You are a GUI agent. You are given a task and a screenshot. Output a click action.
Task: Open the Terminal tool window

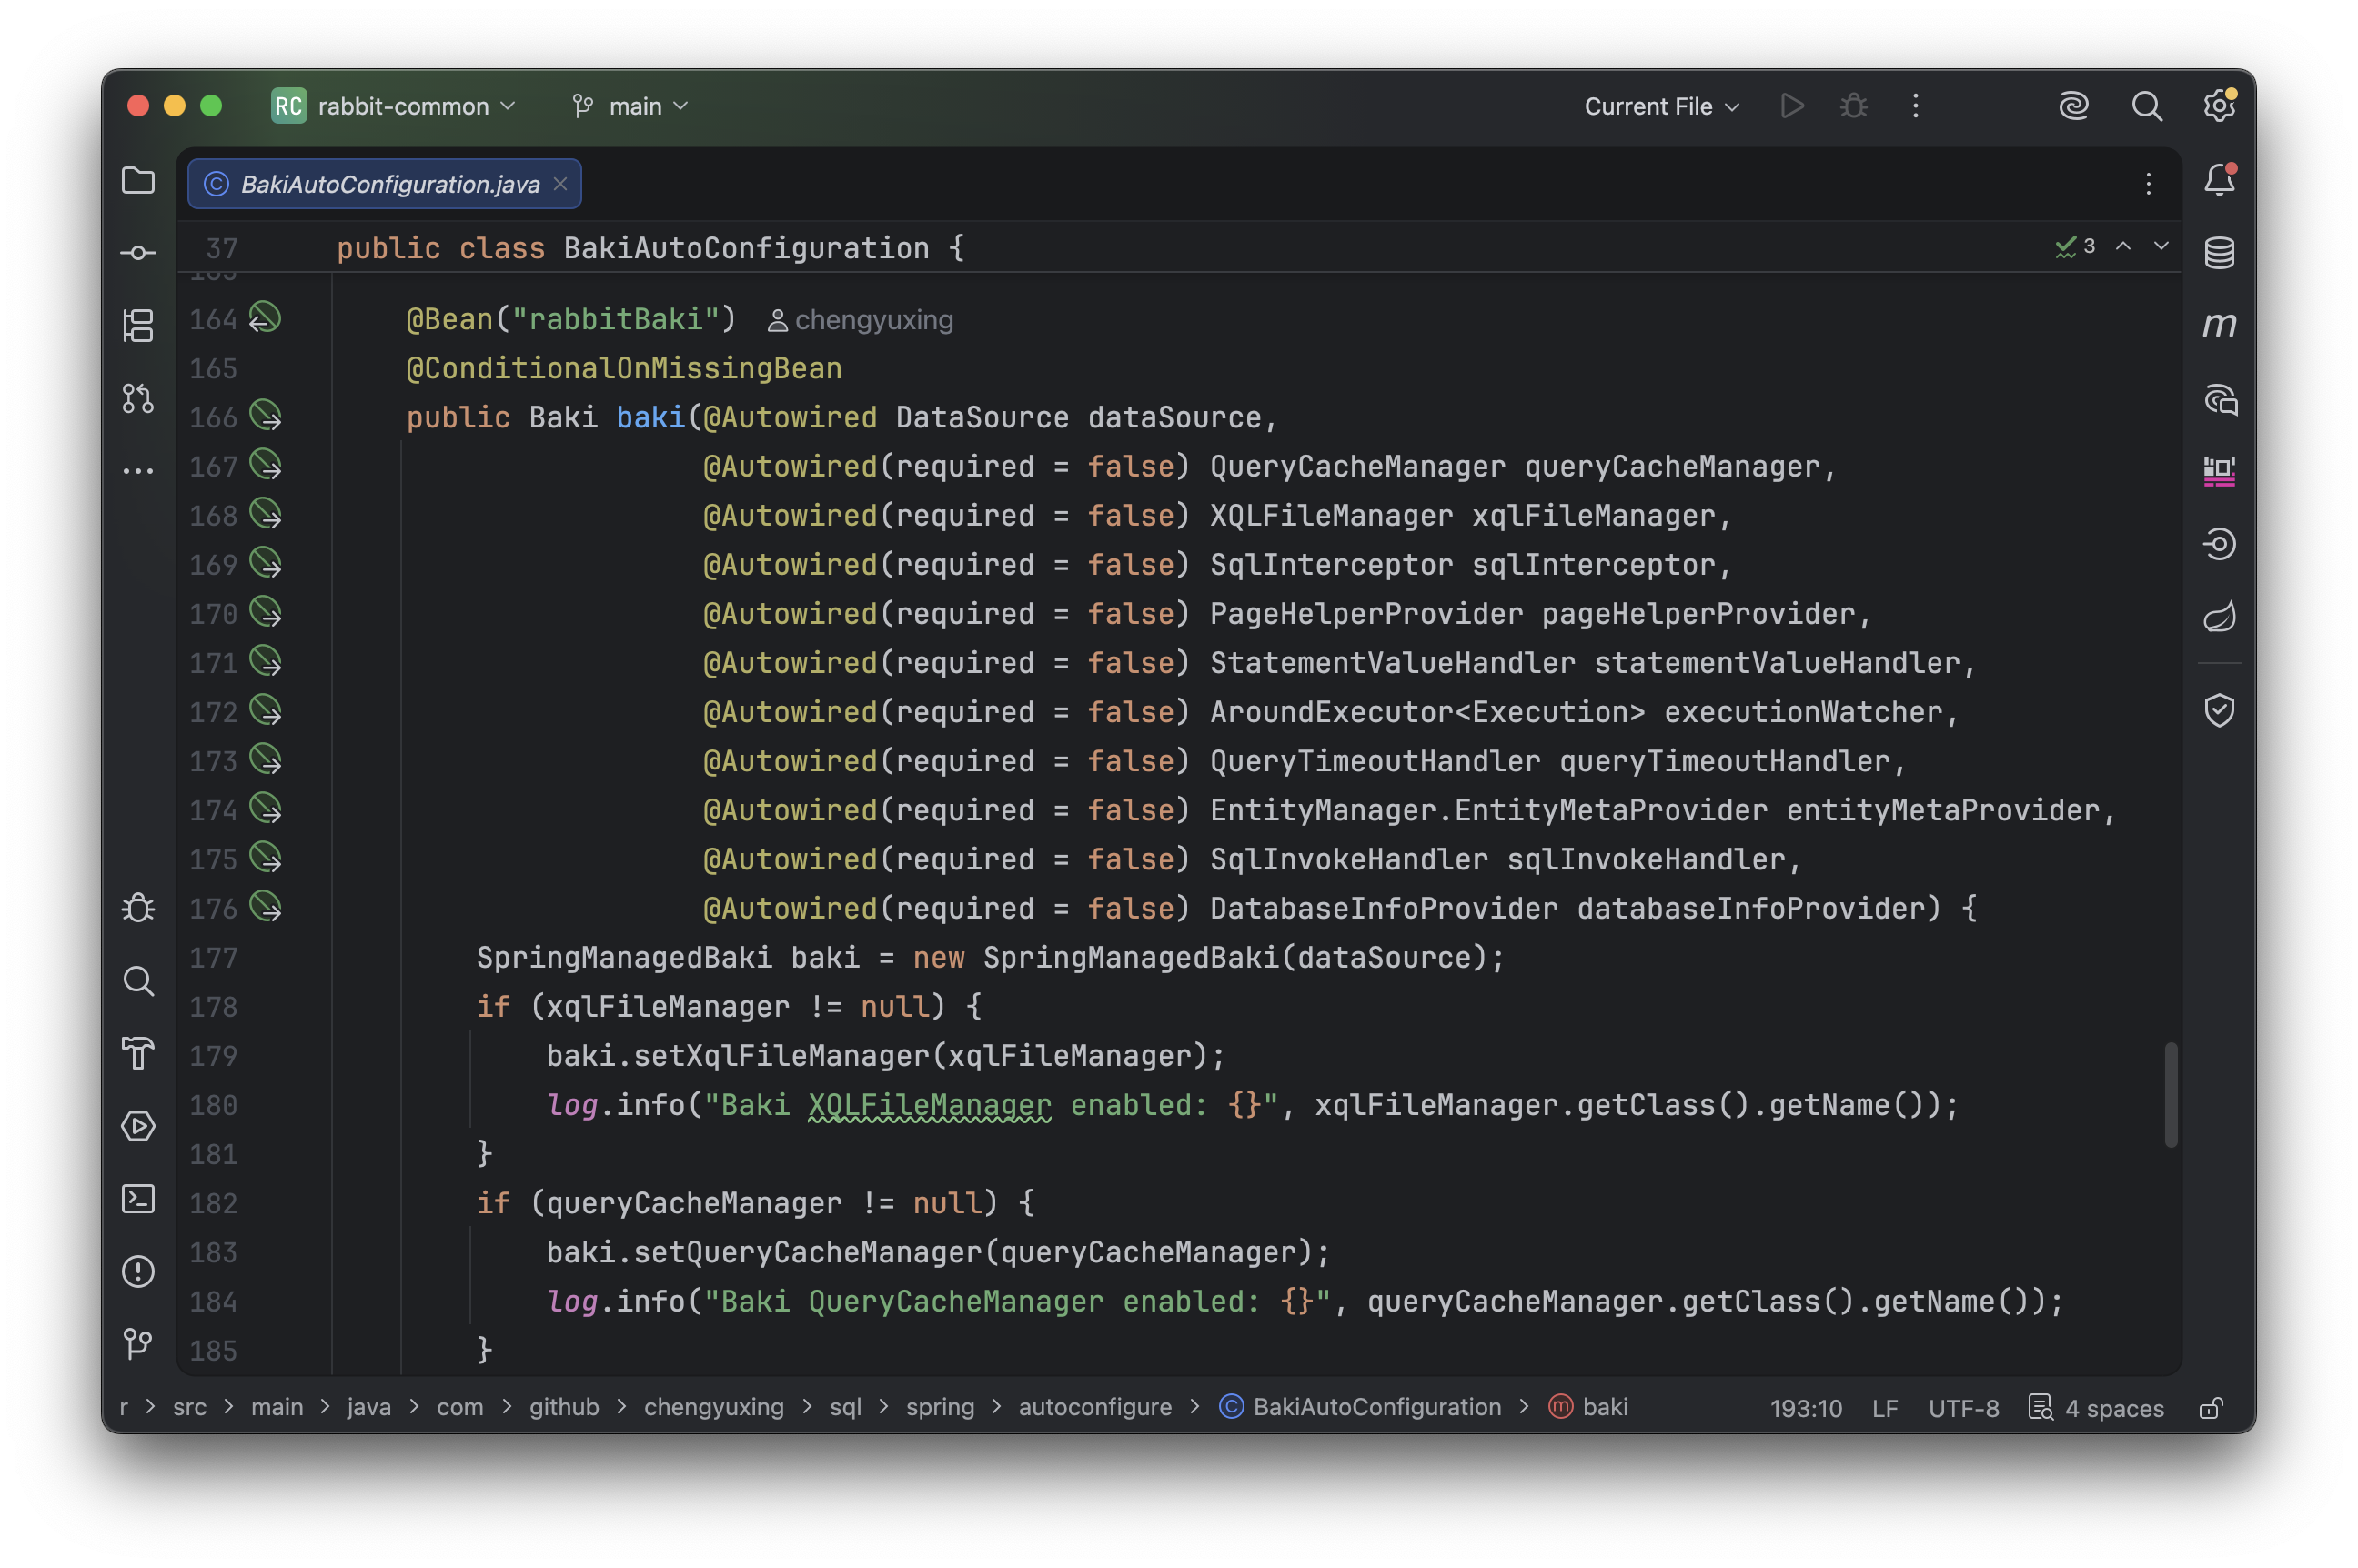[138, 1198]
